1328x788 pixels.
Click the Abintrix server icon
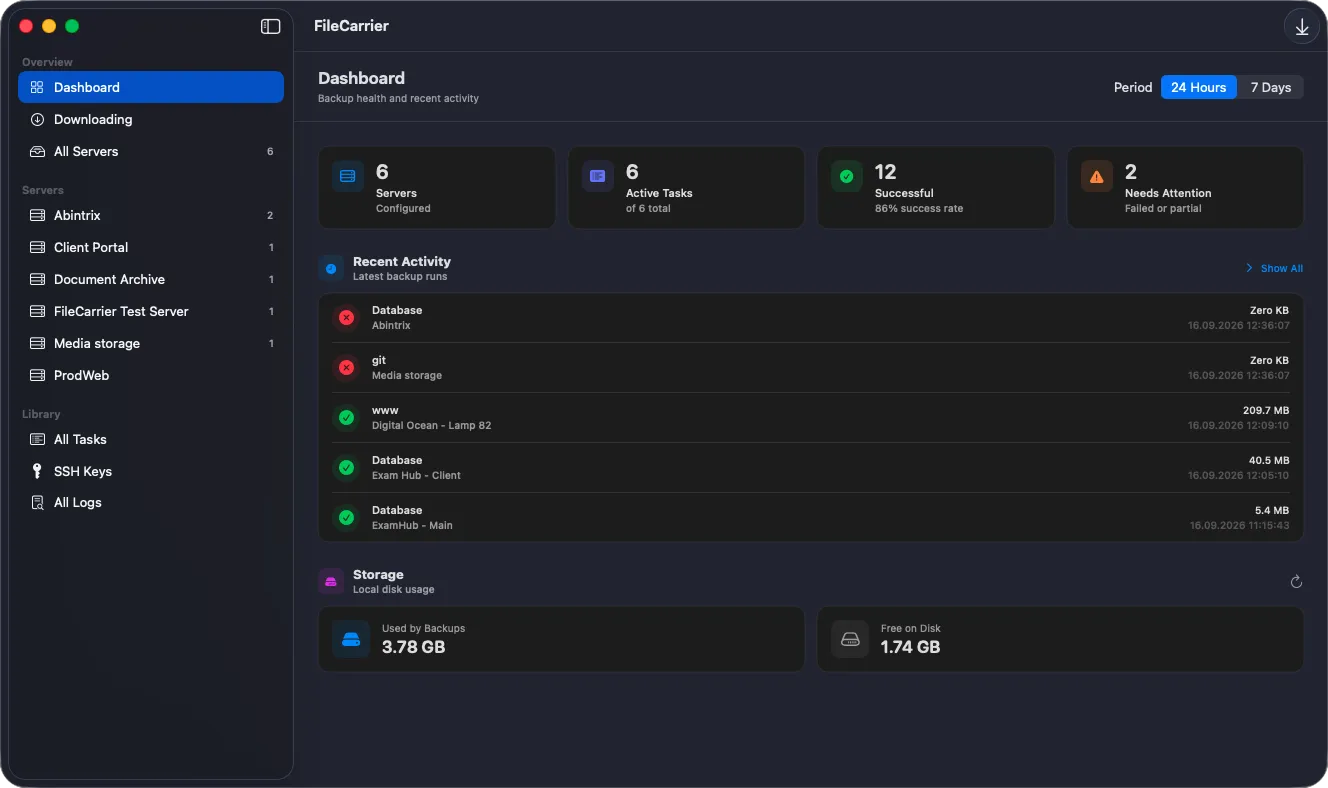click(x=37, y=215)
